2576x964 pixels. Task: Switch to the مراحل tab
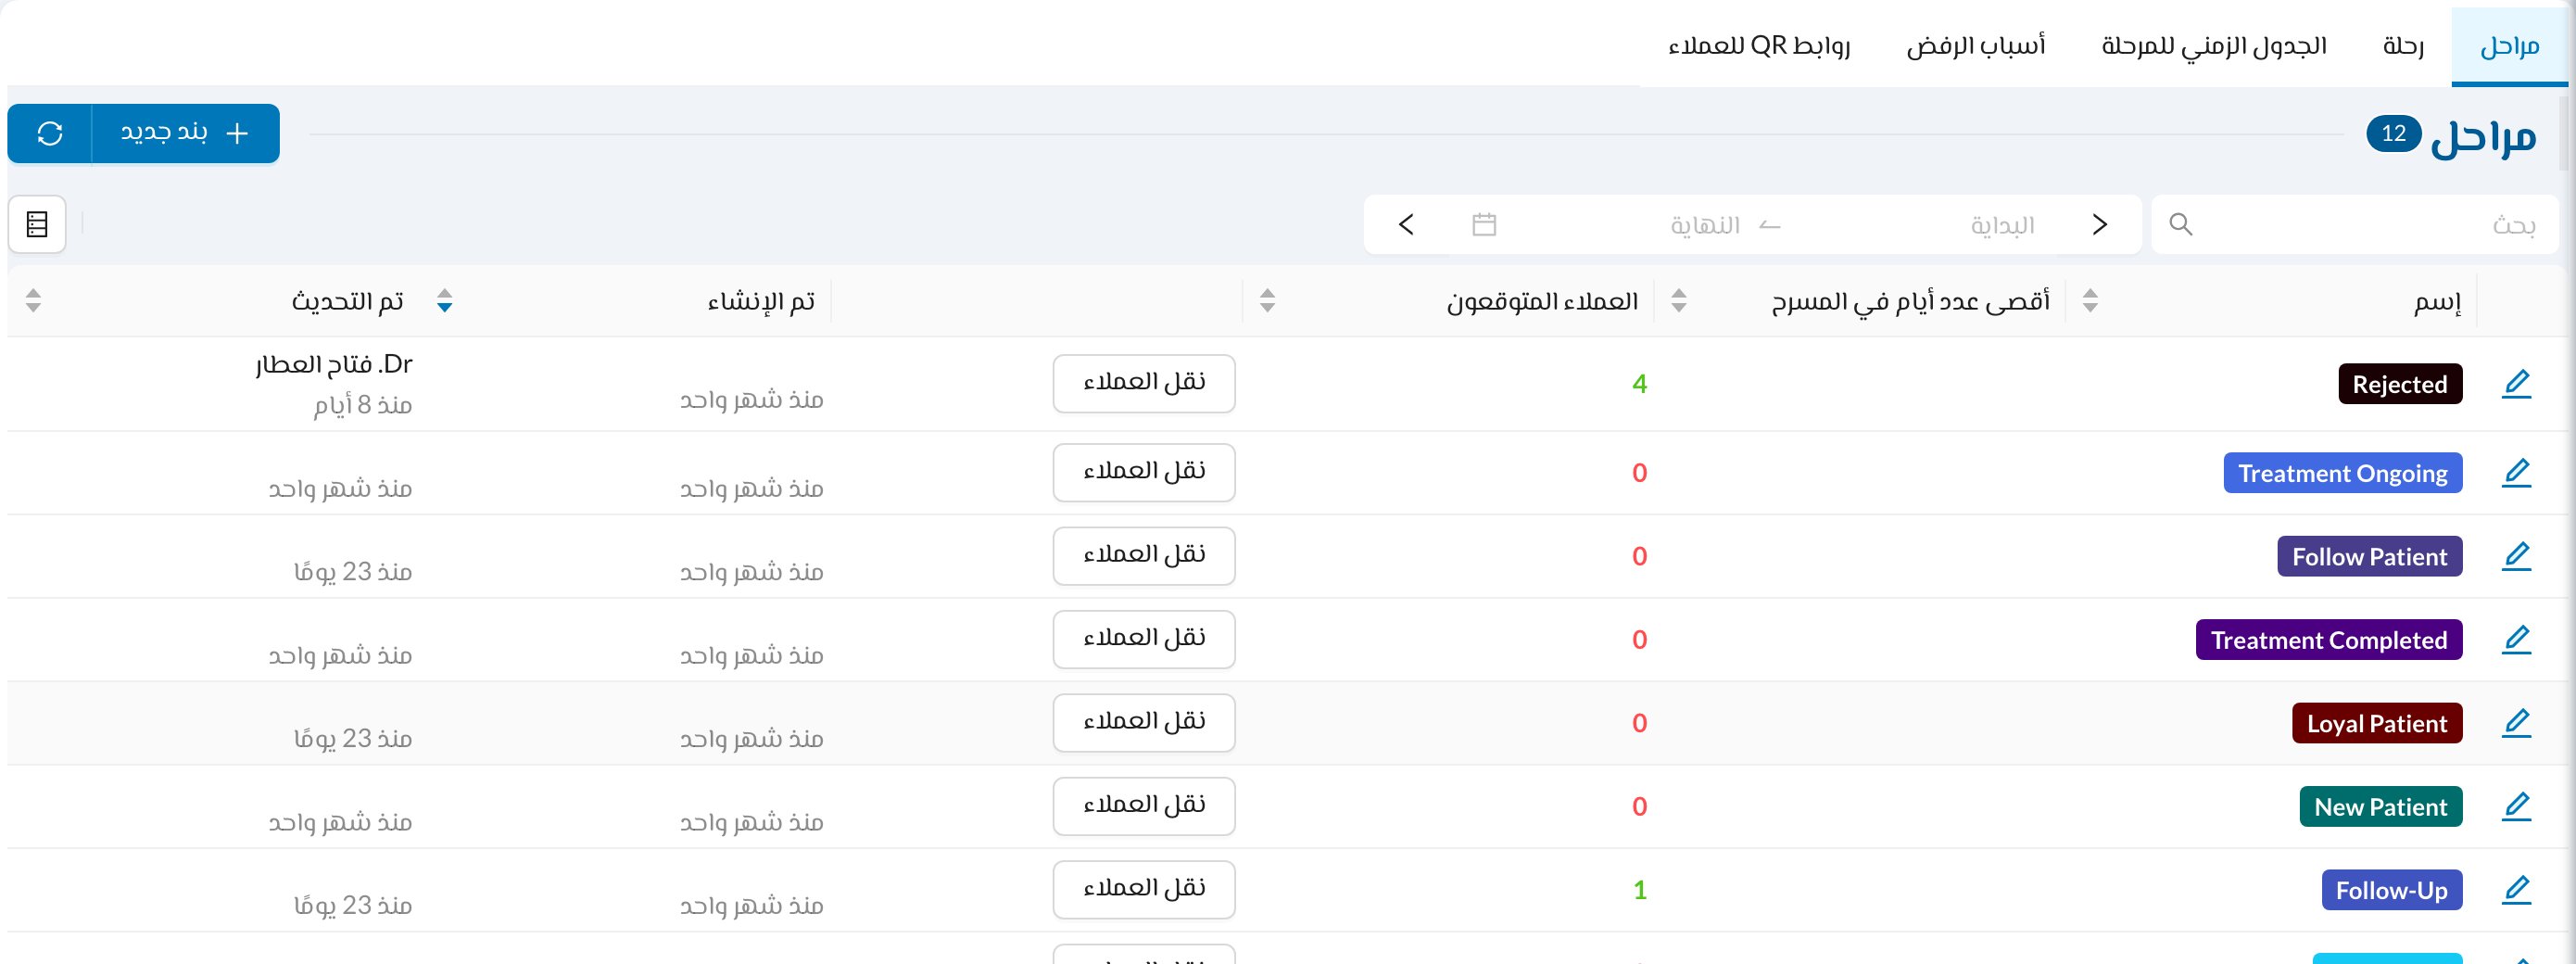(x=2509, y=46)
